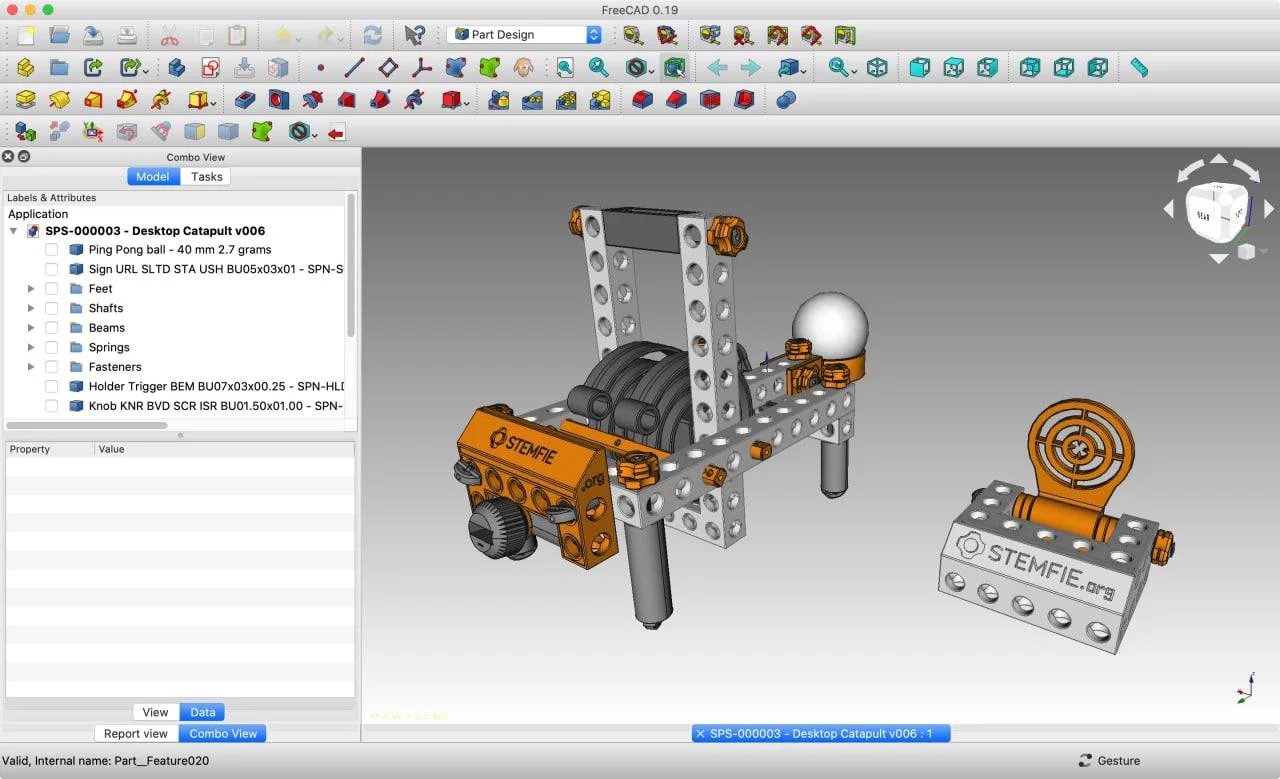The width and height of the screenshot is (1280, 779).
Task: Open the Part Design workbench dropdown
Action: pos(525,35)
